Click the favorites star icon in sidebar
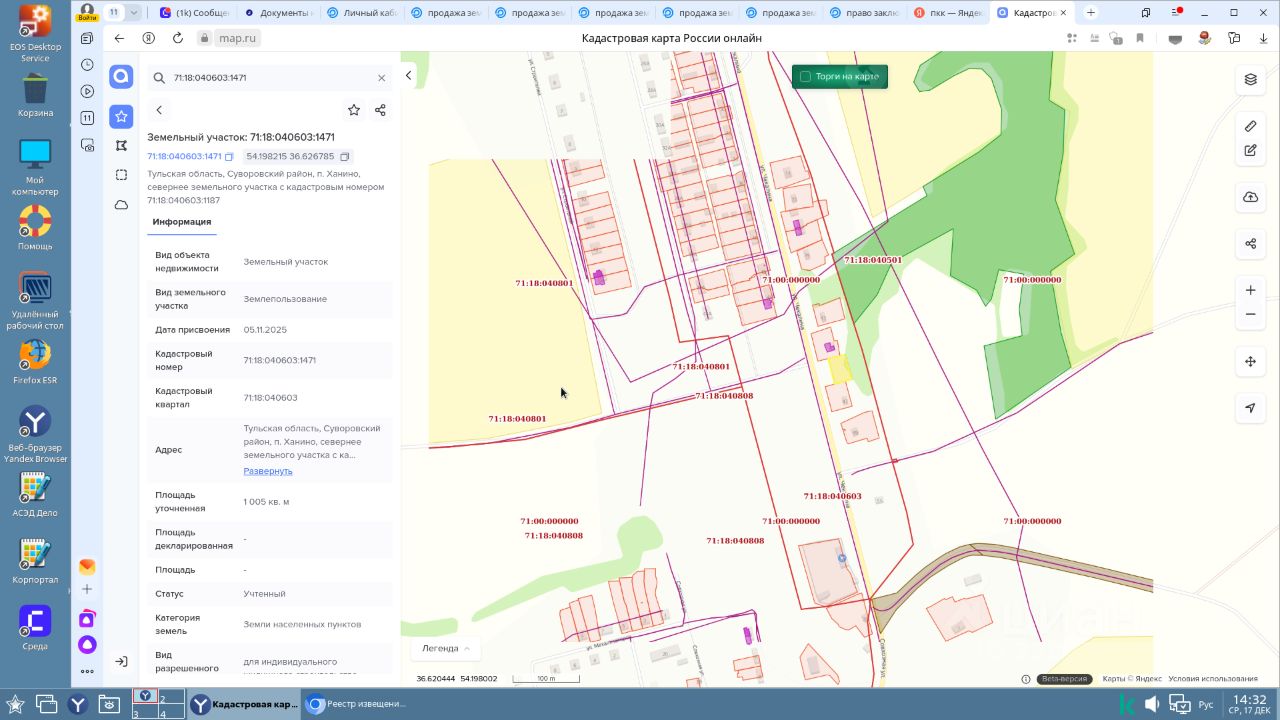1280x720 pixels. (121, 117)
